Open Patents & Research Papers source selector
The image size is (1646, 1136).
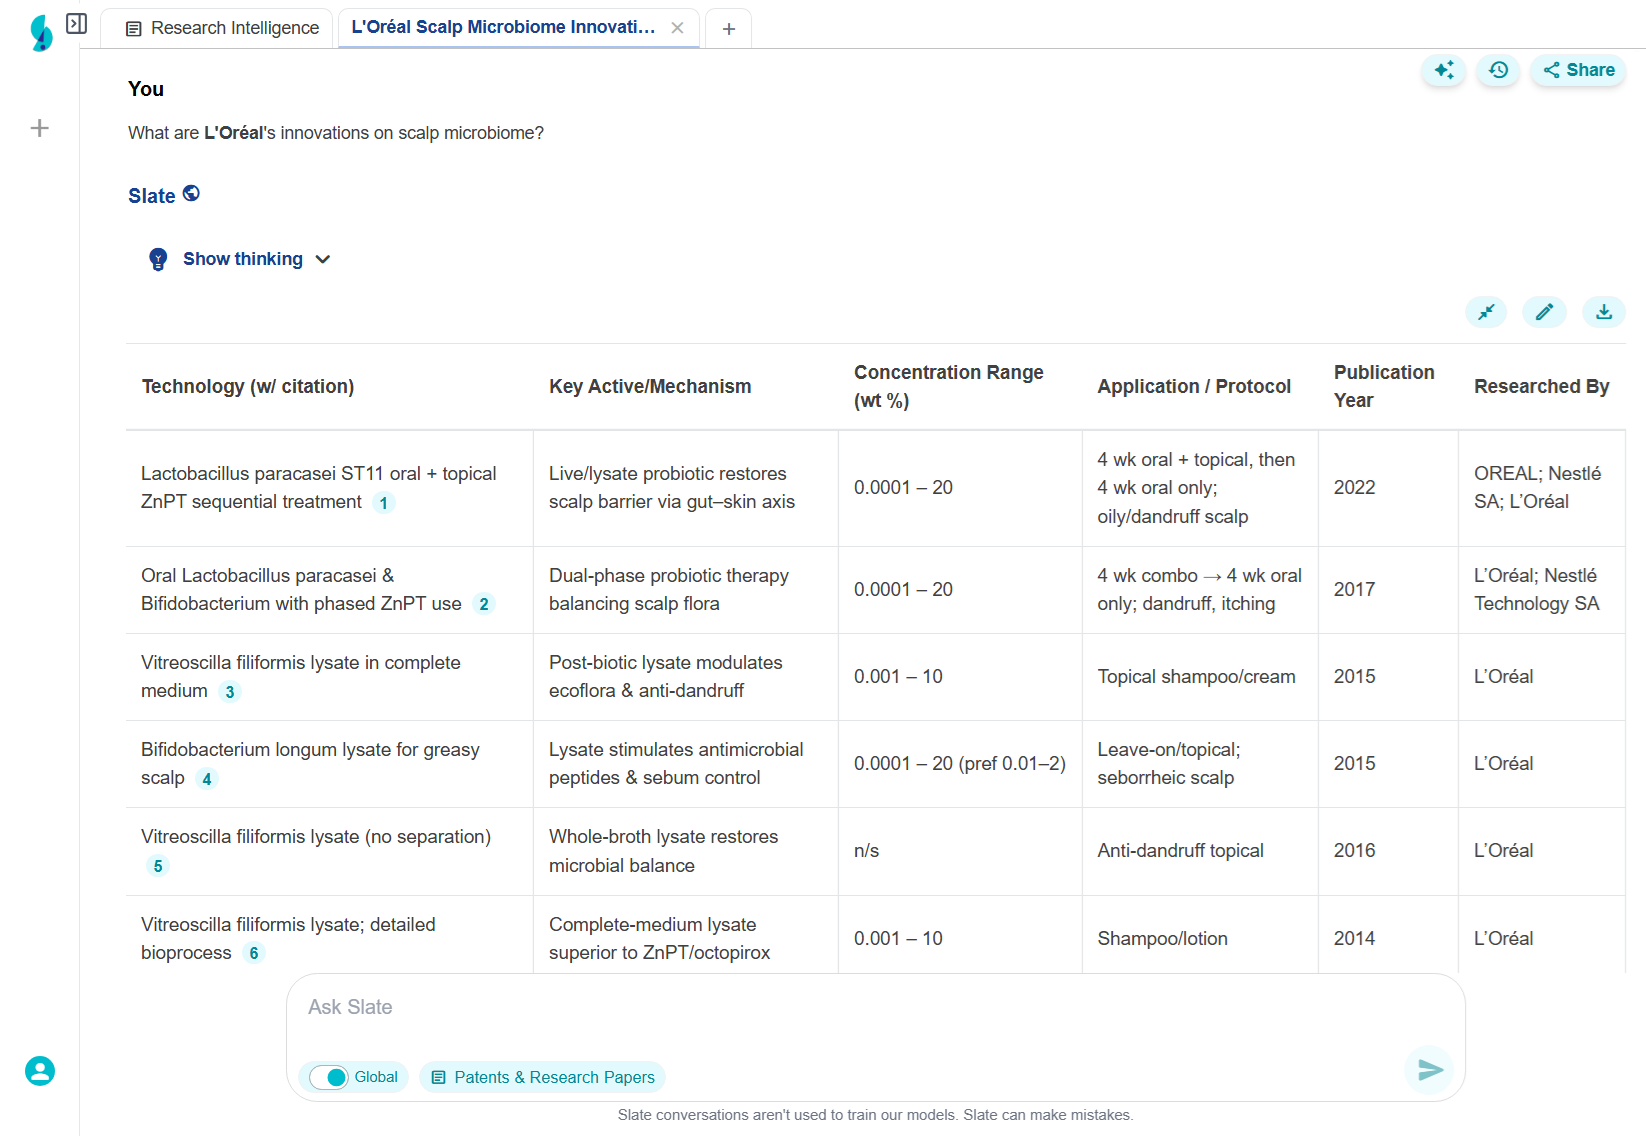coord(542,1077)
